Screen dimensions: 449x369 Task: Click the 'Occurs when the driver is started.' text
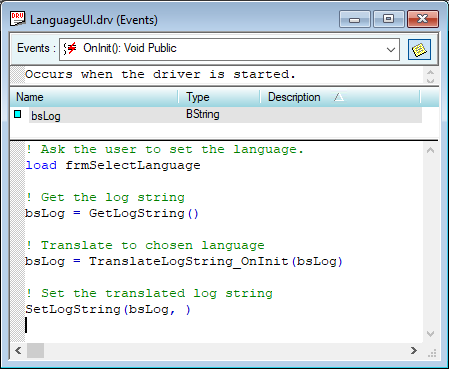pos(160,74)
